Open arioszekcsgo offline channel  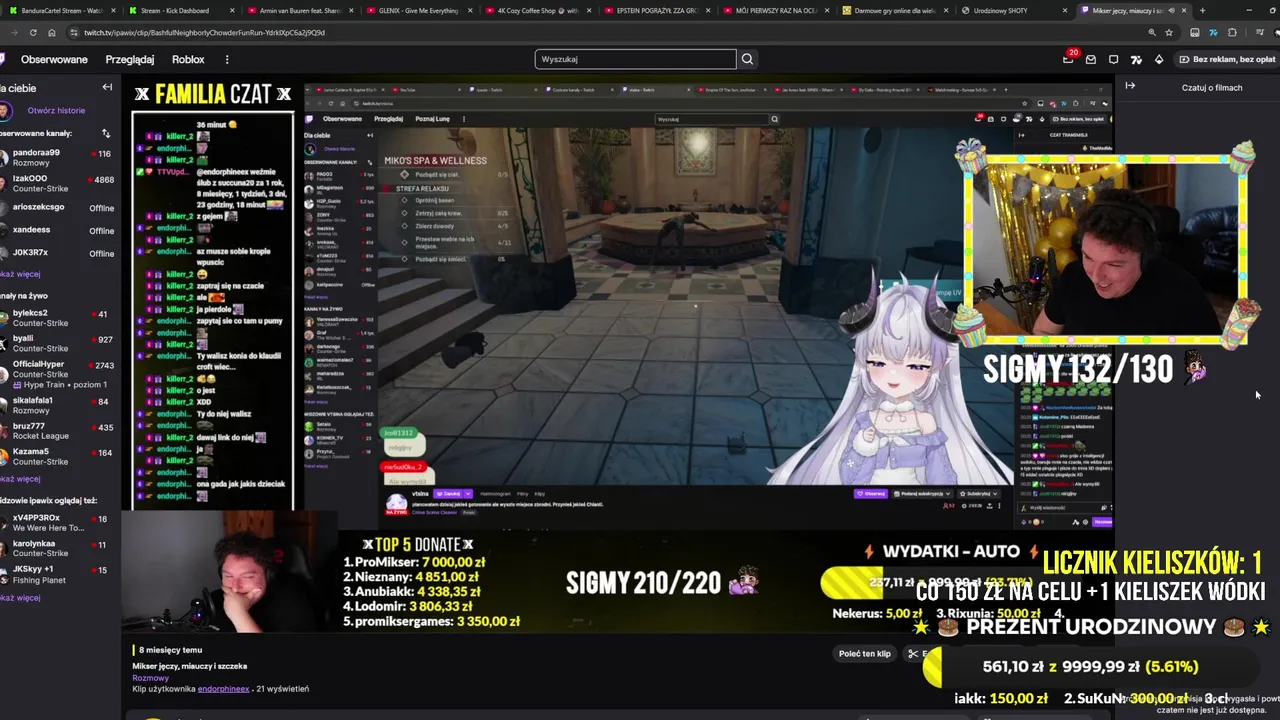[x=60, y=208]
